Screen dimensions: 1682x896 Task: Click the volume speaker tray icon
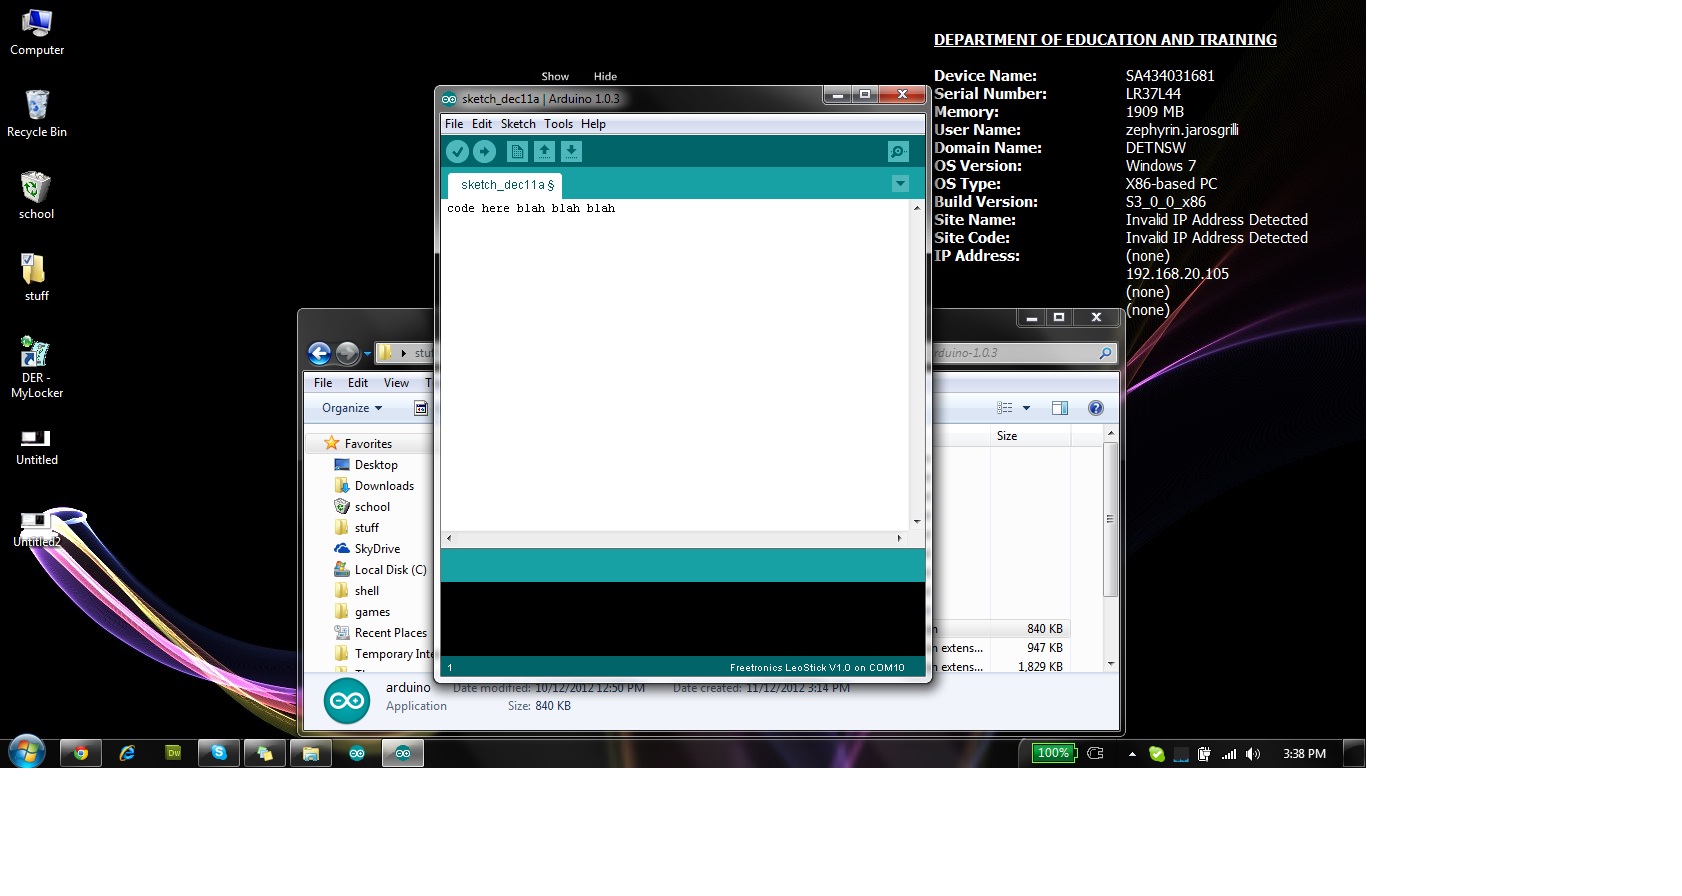1253,754
